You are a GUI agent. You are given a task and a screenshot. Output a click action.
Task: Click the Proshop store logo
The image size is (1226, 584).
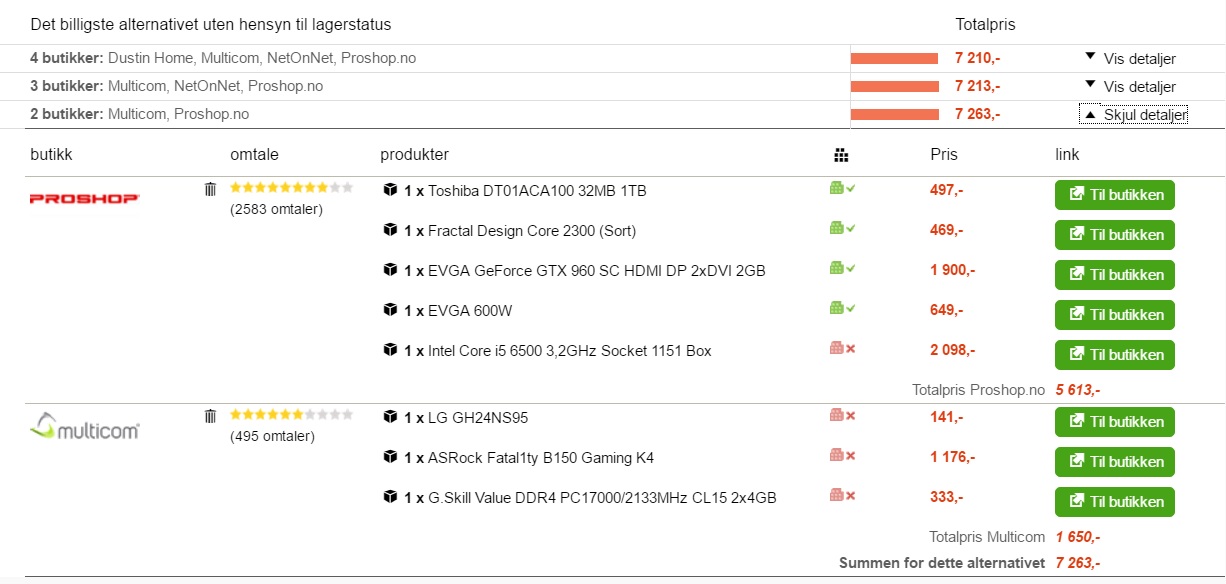coord(85,199)
